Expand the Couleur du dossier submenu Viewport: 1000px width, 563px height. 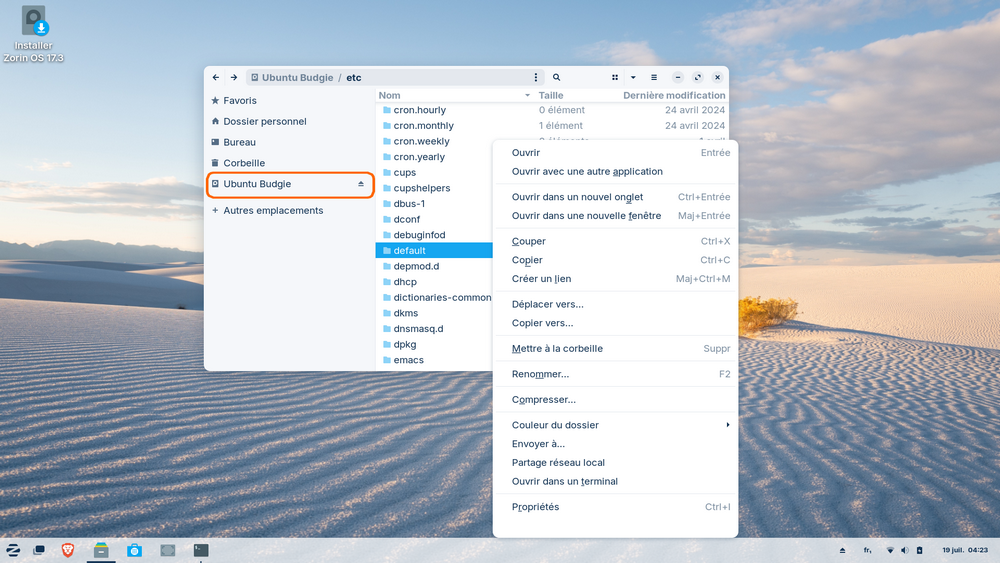[620, 425]
